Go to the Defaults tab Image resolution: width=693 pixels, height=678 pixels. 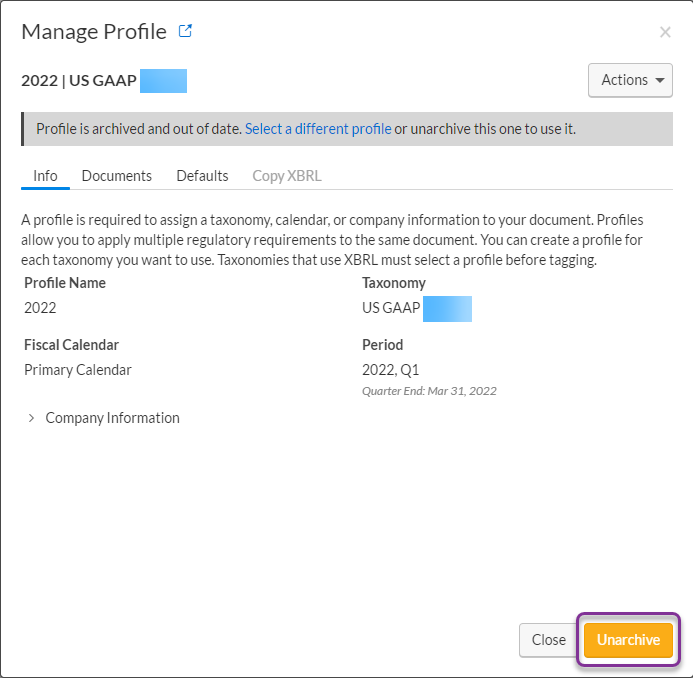click(202, 176)
